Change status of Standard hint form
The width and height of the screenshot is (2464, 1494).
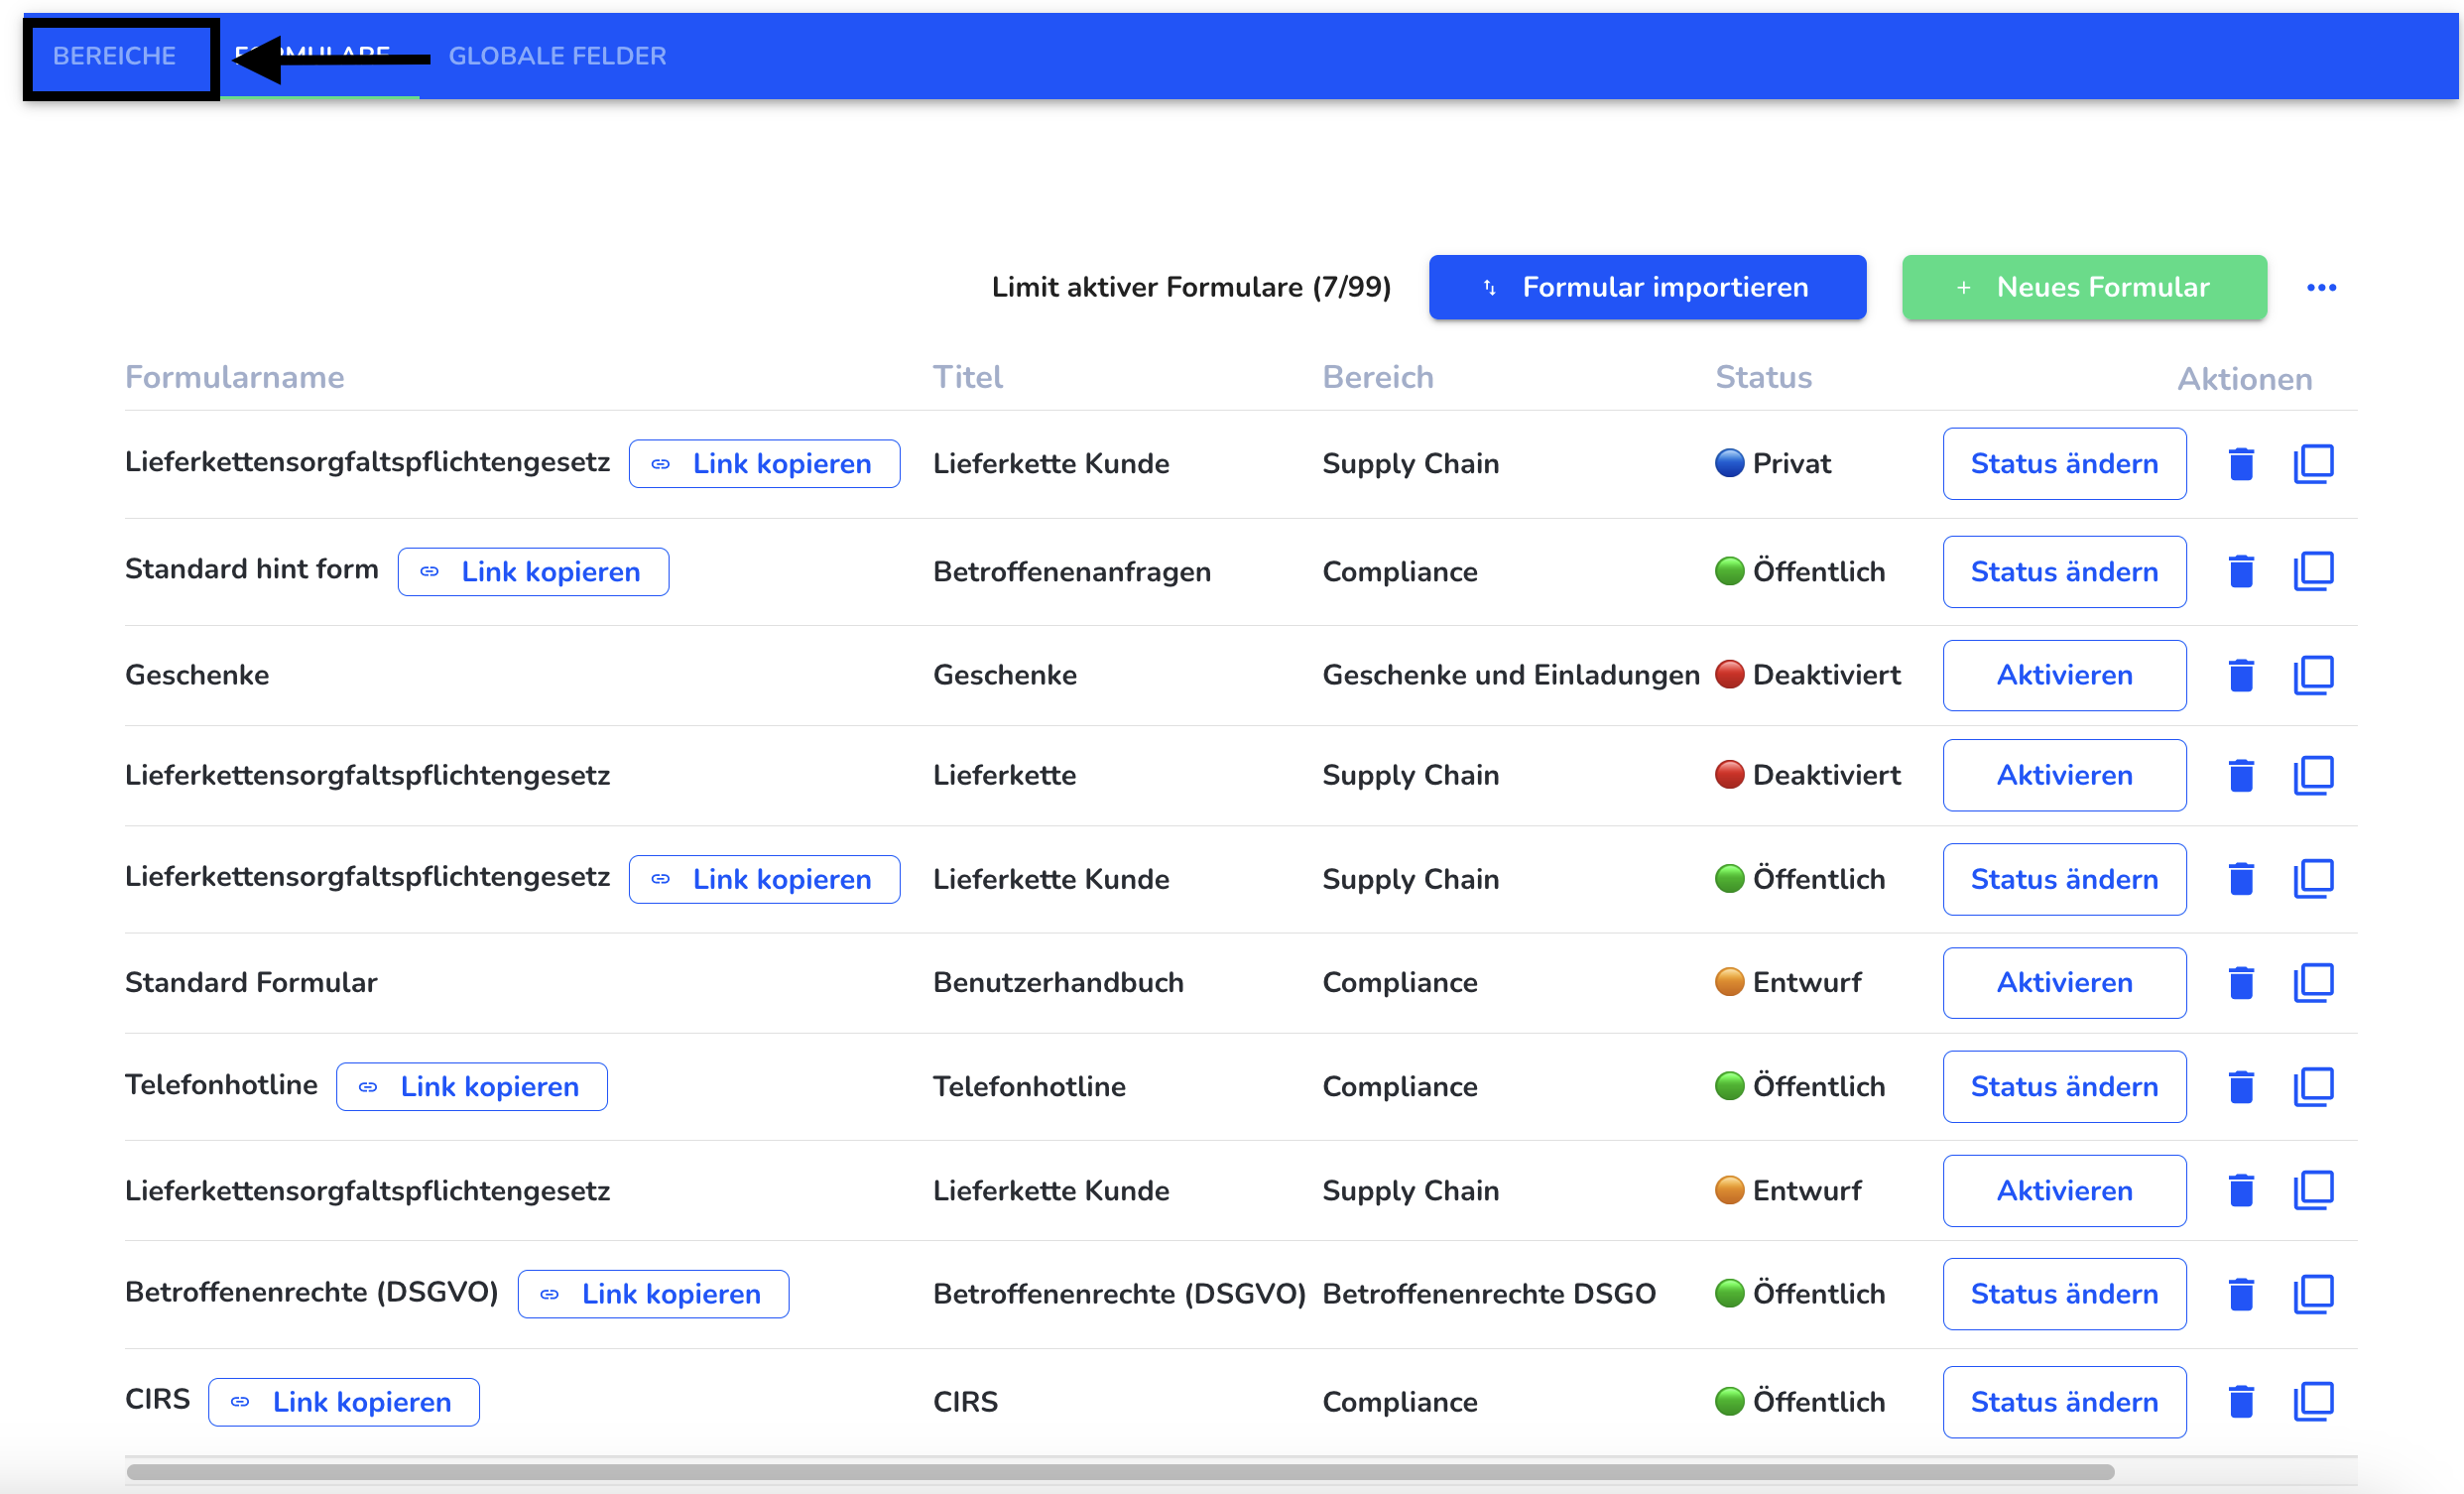point(2064,572)
